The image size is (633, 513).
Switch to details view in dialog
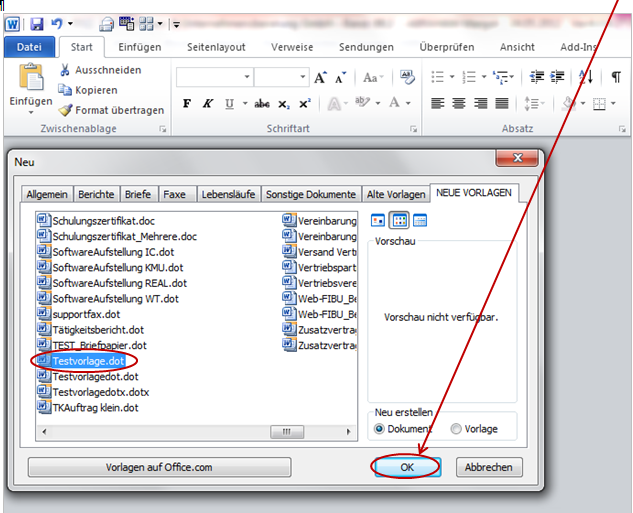click(x=420, y=220)
